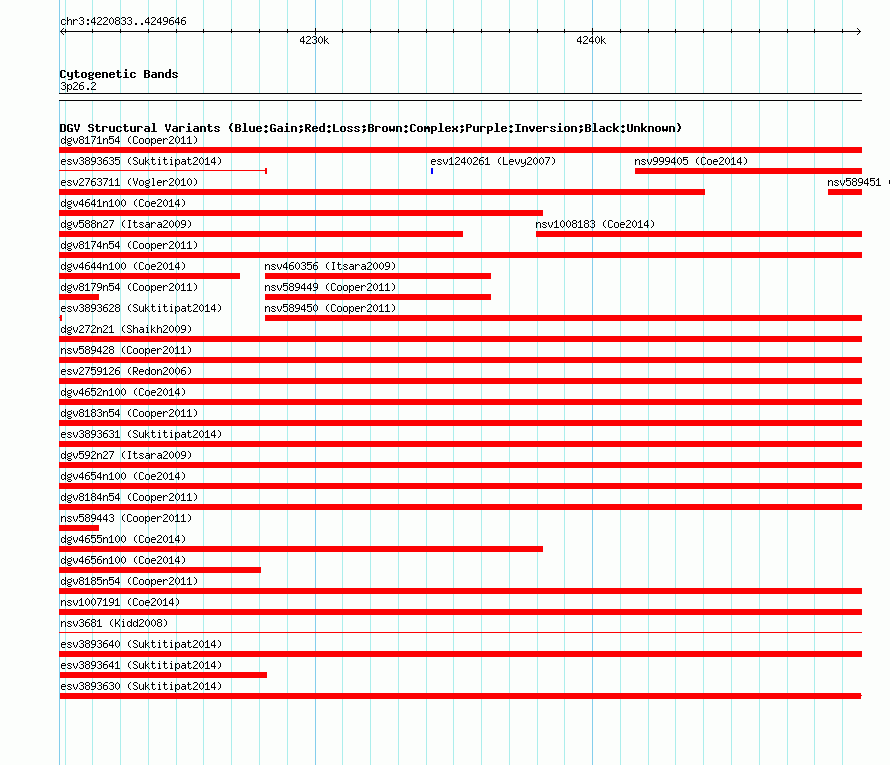Click the DGV Structural Variants track title
The image size is (890, 765).
371,128
